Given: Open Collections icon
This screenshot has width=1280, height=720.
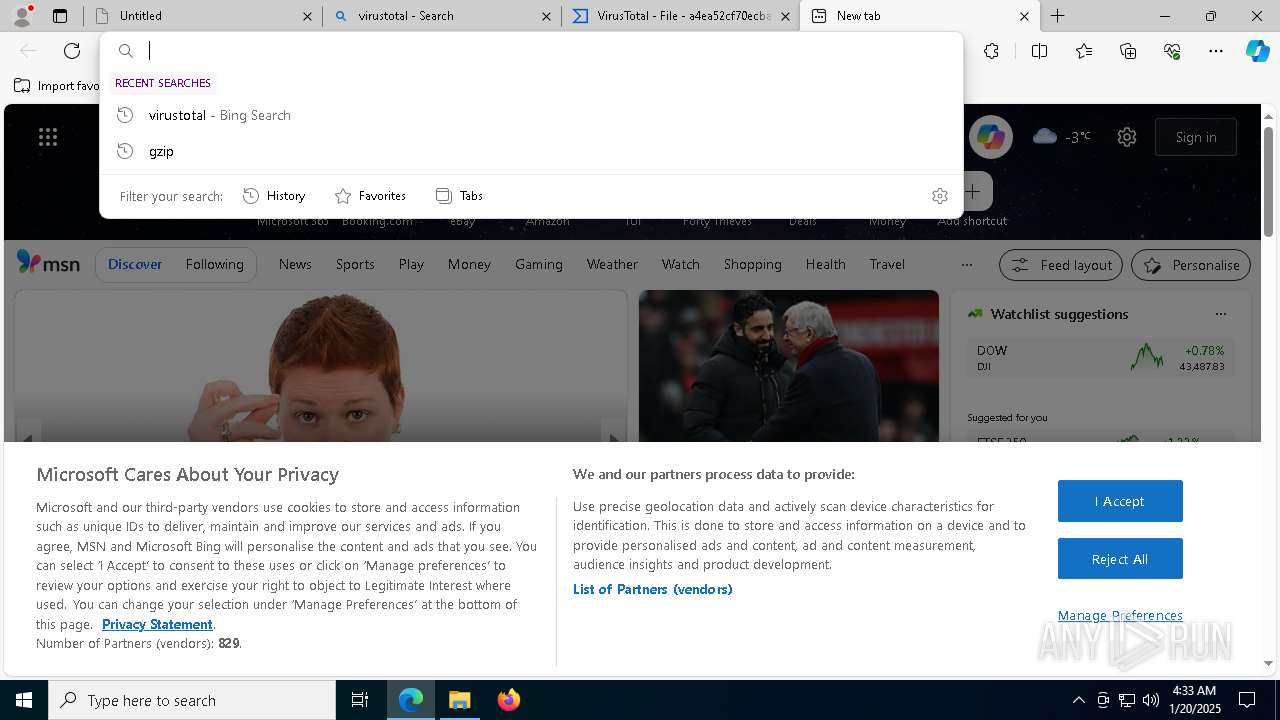Looking at the screenshot, I should tap(1128, 51).
